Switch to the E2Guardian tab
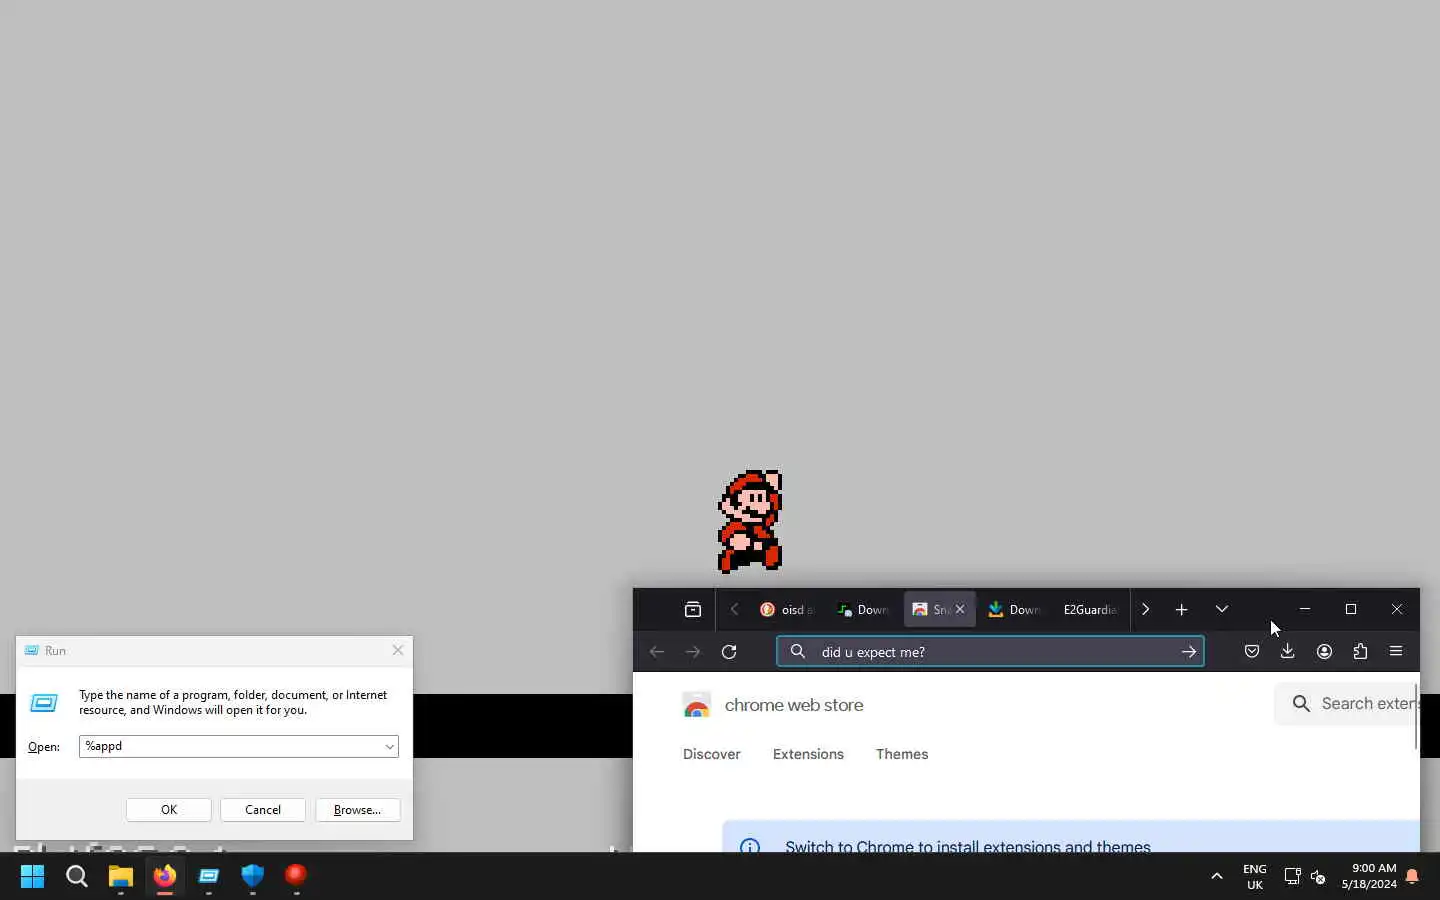The image size is (1440, 900). (1090, 609)
